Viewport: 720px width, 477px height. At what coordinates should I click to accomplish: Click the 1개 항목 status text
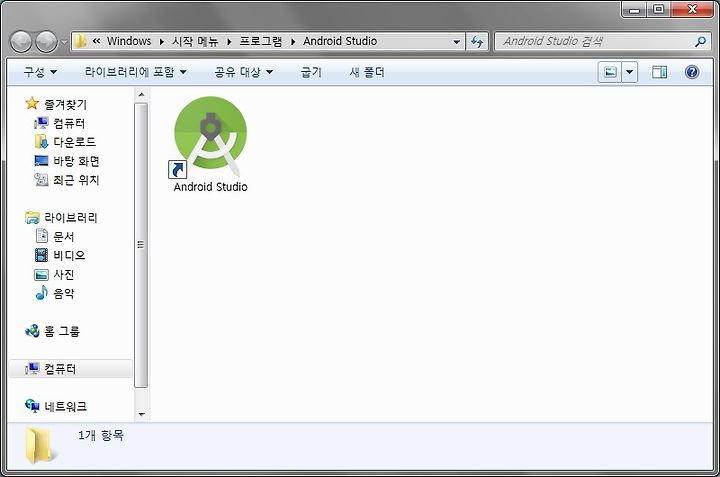click(101, 435)
